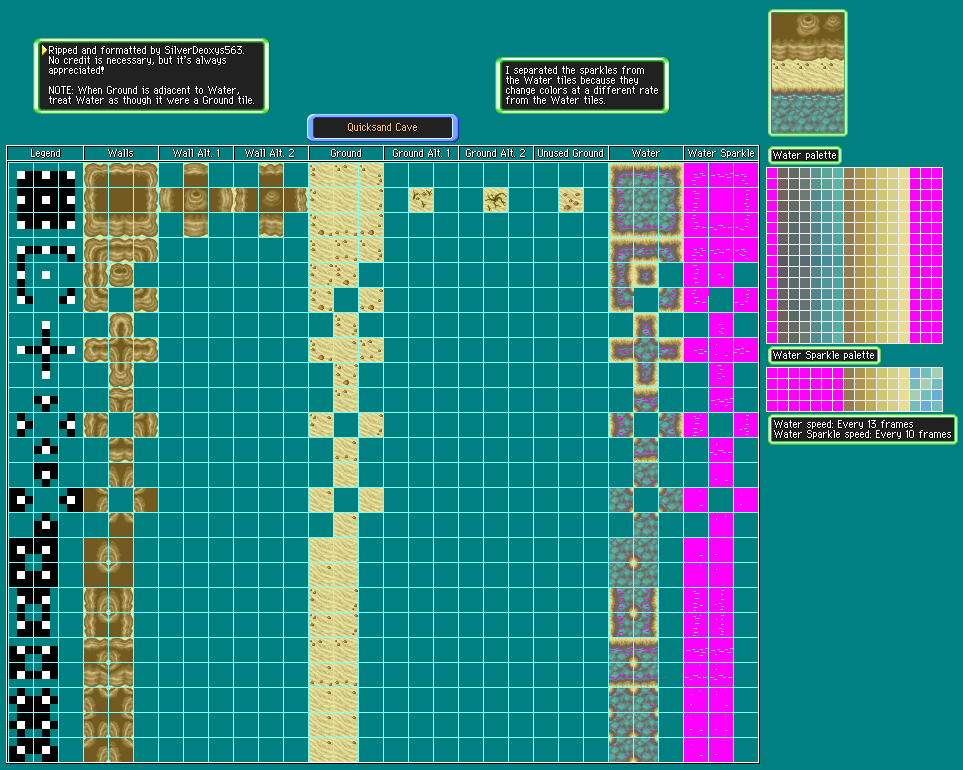Click the 'Ripped and formatted by SilverDeoxys563.' line
The height and width of the screenshot is (770, 963).
coord(146,50)
